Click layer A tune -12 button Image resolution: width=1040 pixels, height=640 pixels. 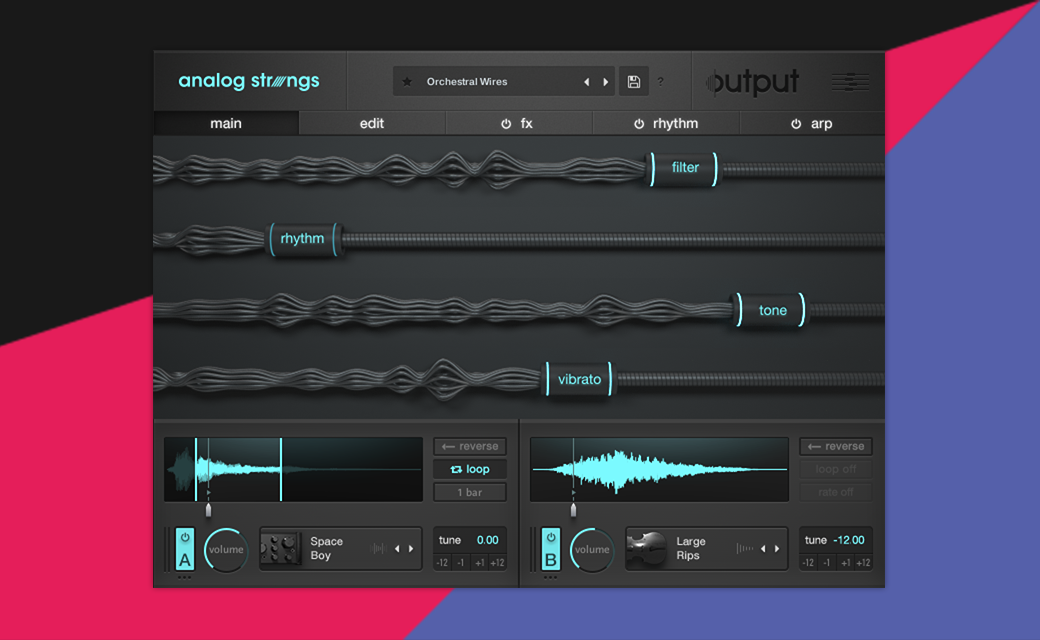click(442, 562)
